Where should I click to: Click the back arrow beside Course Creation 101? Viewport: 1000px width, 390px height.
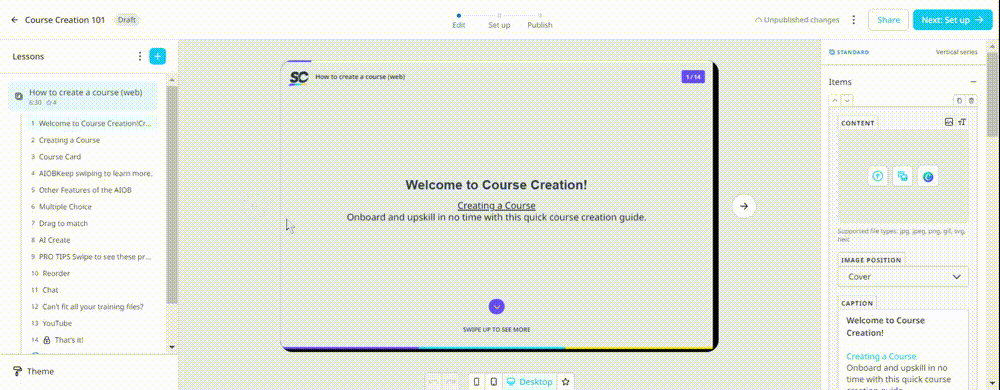[x=15, y=20]
